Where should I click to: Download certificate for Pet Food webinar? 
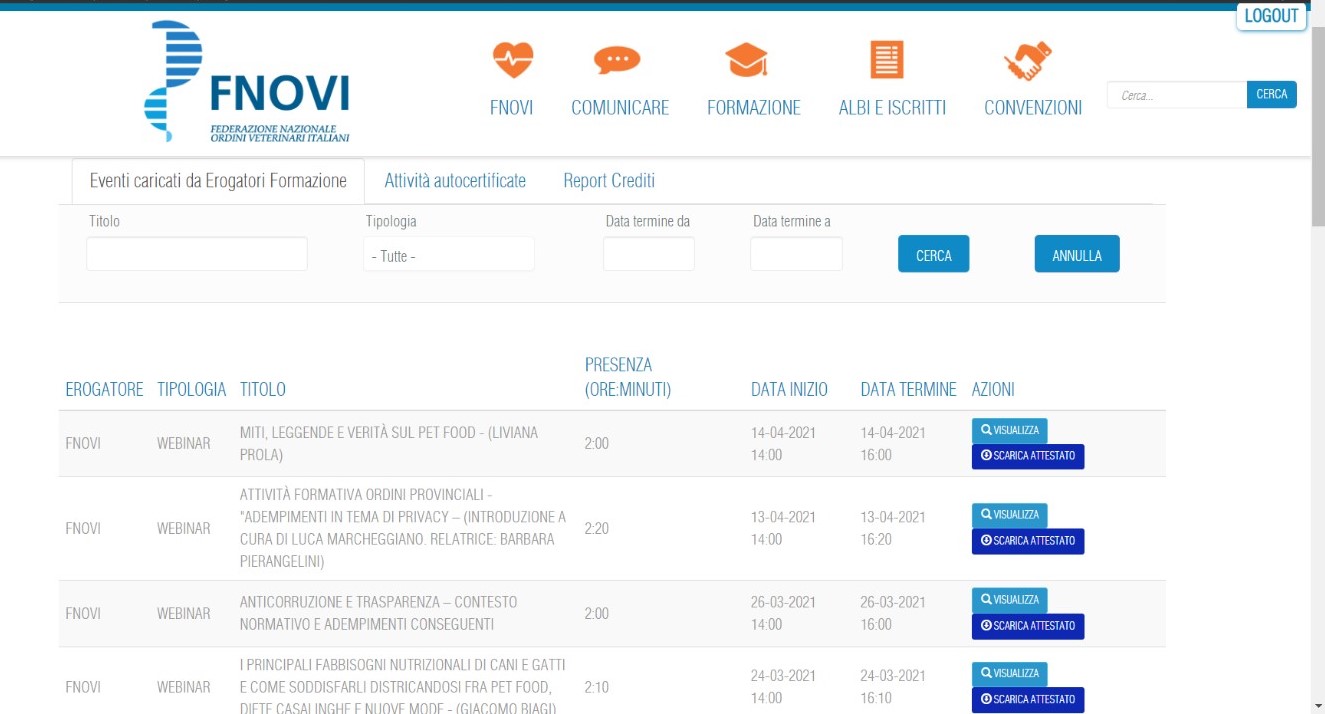(x=1027, y=456)
